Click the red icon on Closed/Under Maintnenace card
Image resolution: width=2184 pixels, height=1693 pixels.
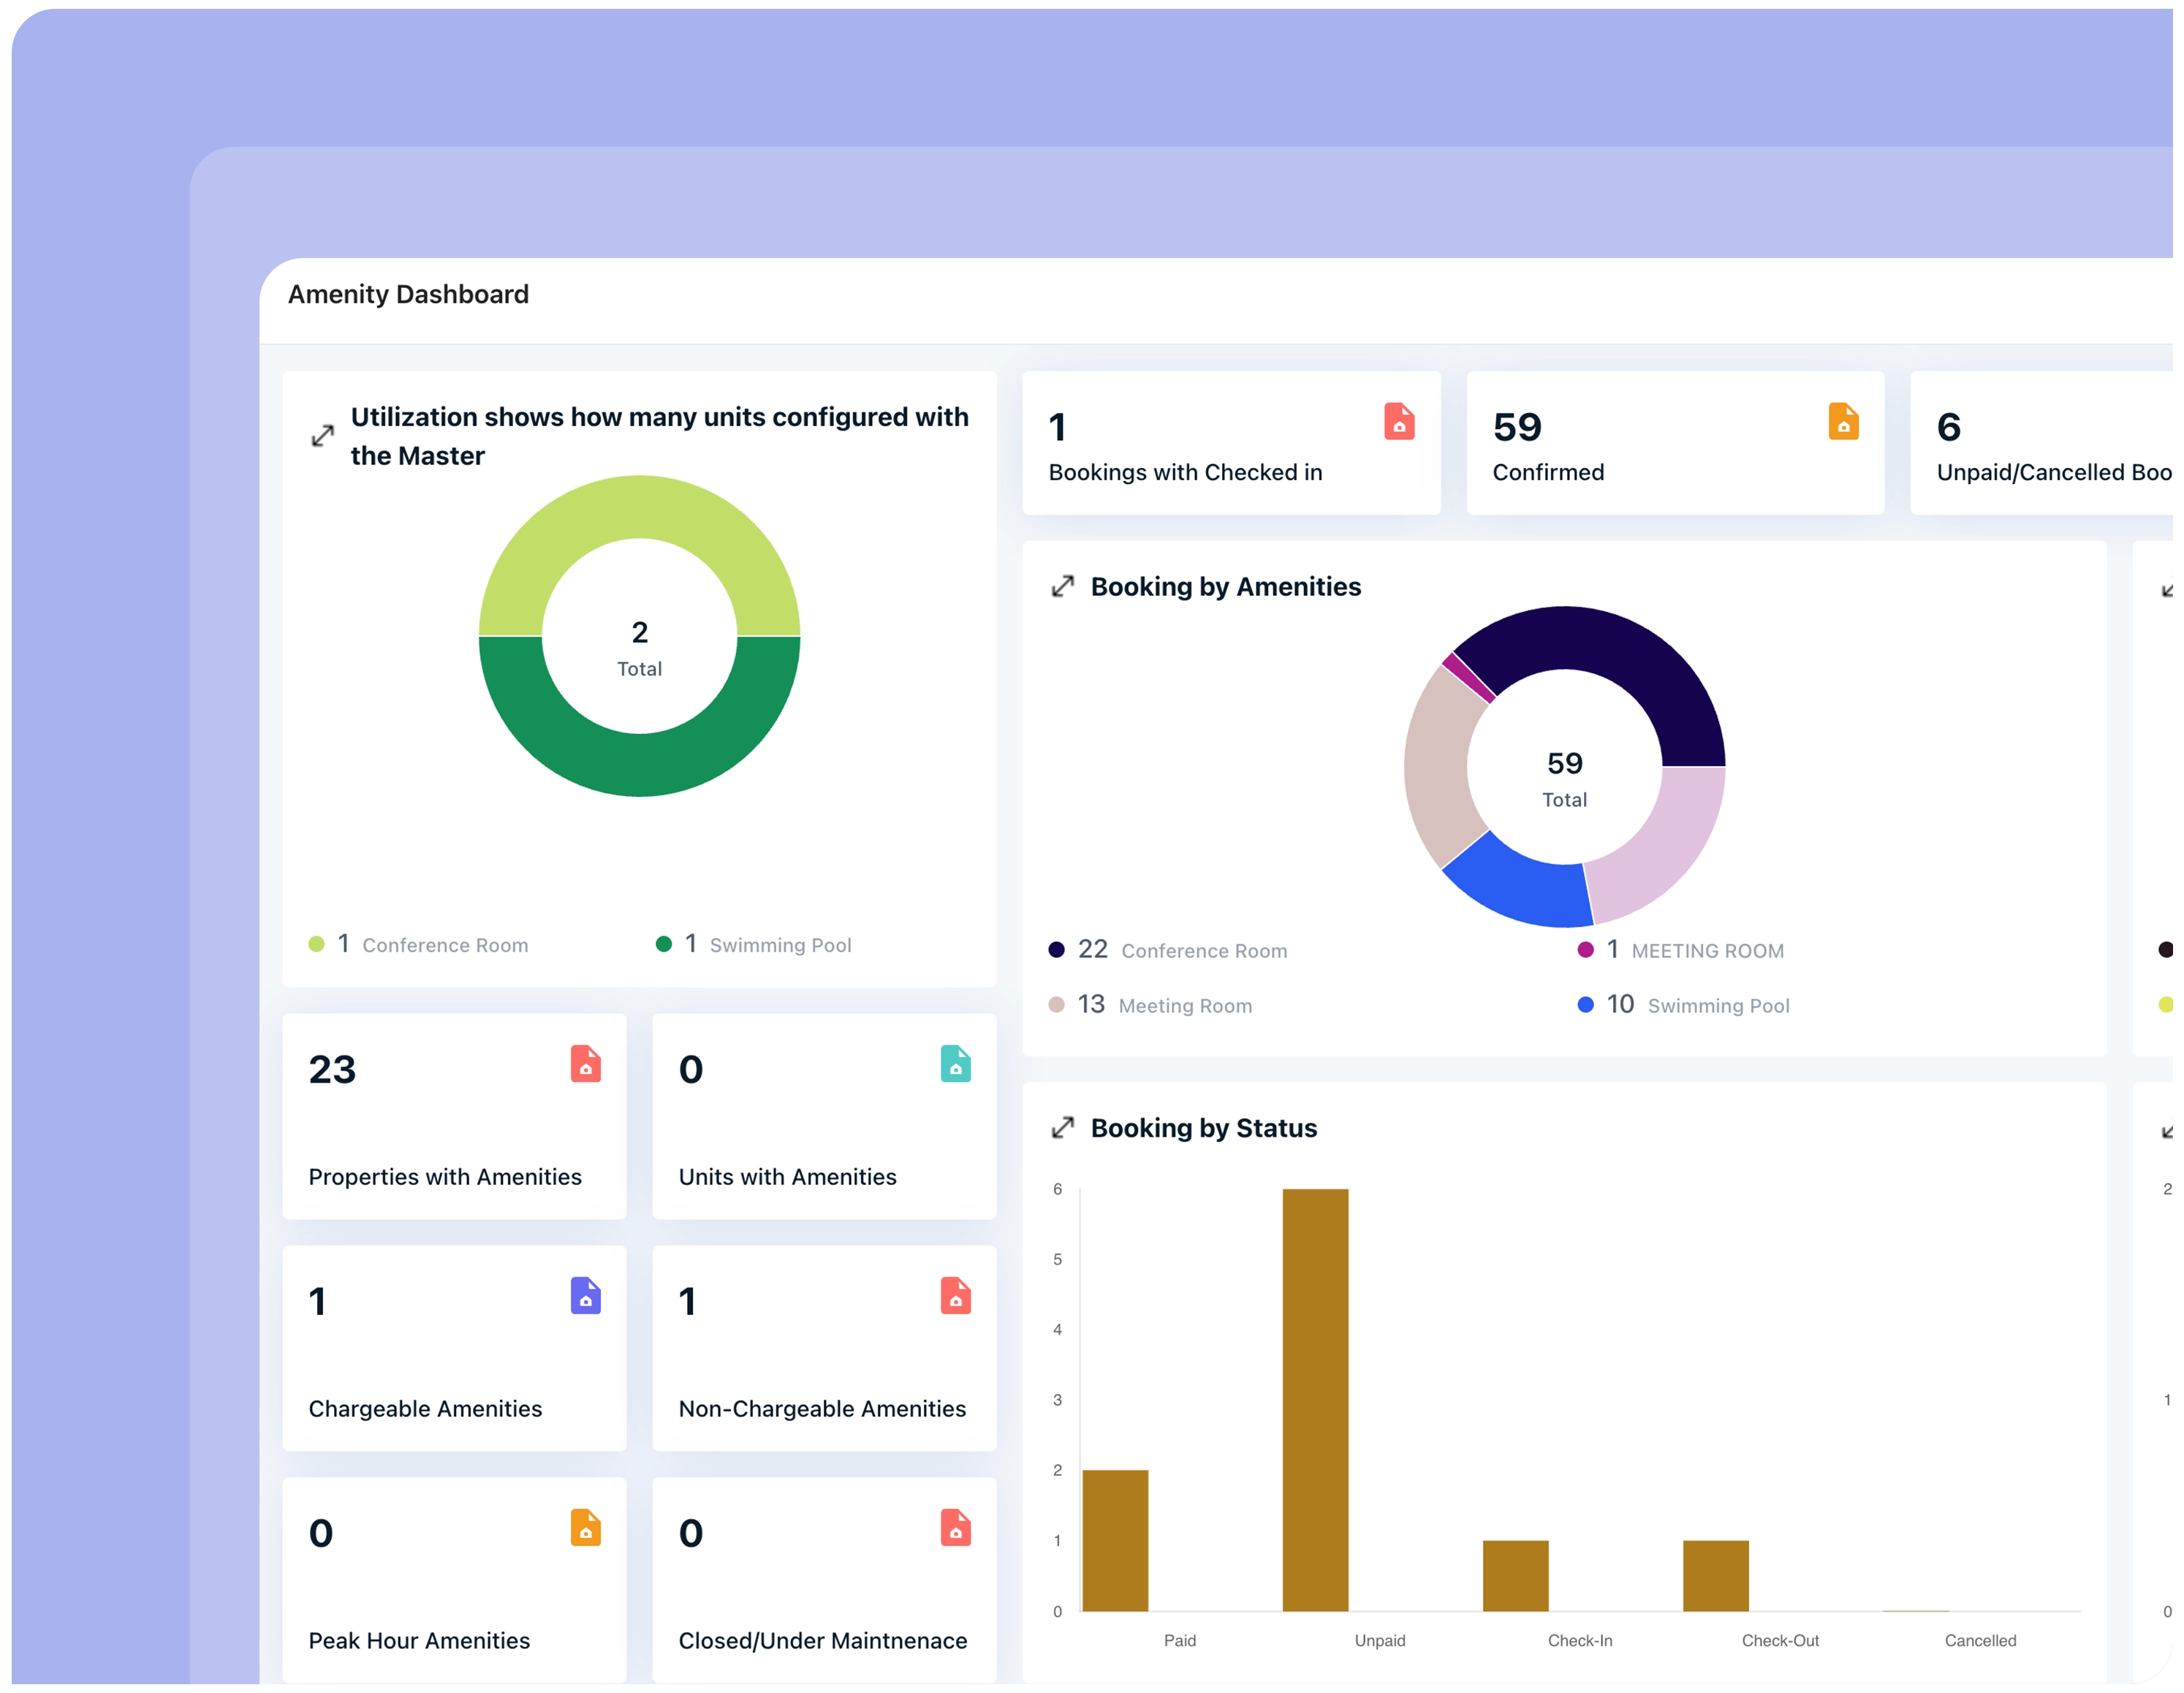pos(956,1529)
